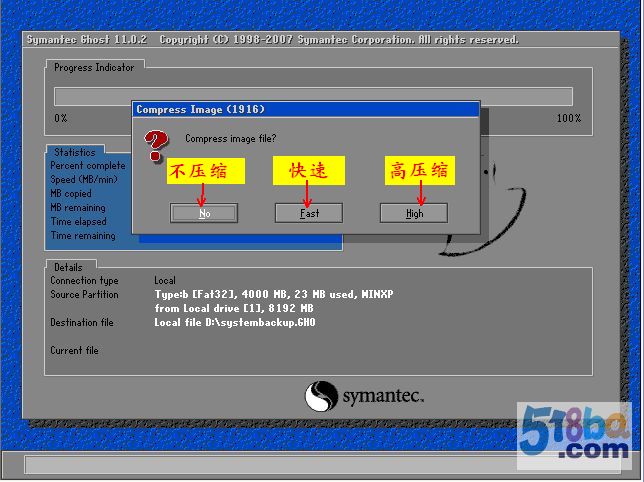
Task: Click the Speed (MB/min) statistic
Action: pyautogui.click(x=84, y=179)
